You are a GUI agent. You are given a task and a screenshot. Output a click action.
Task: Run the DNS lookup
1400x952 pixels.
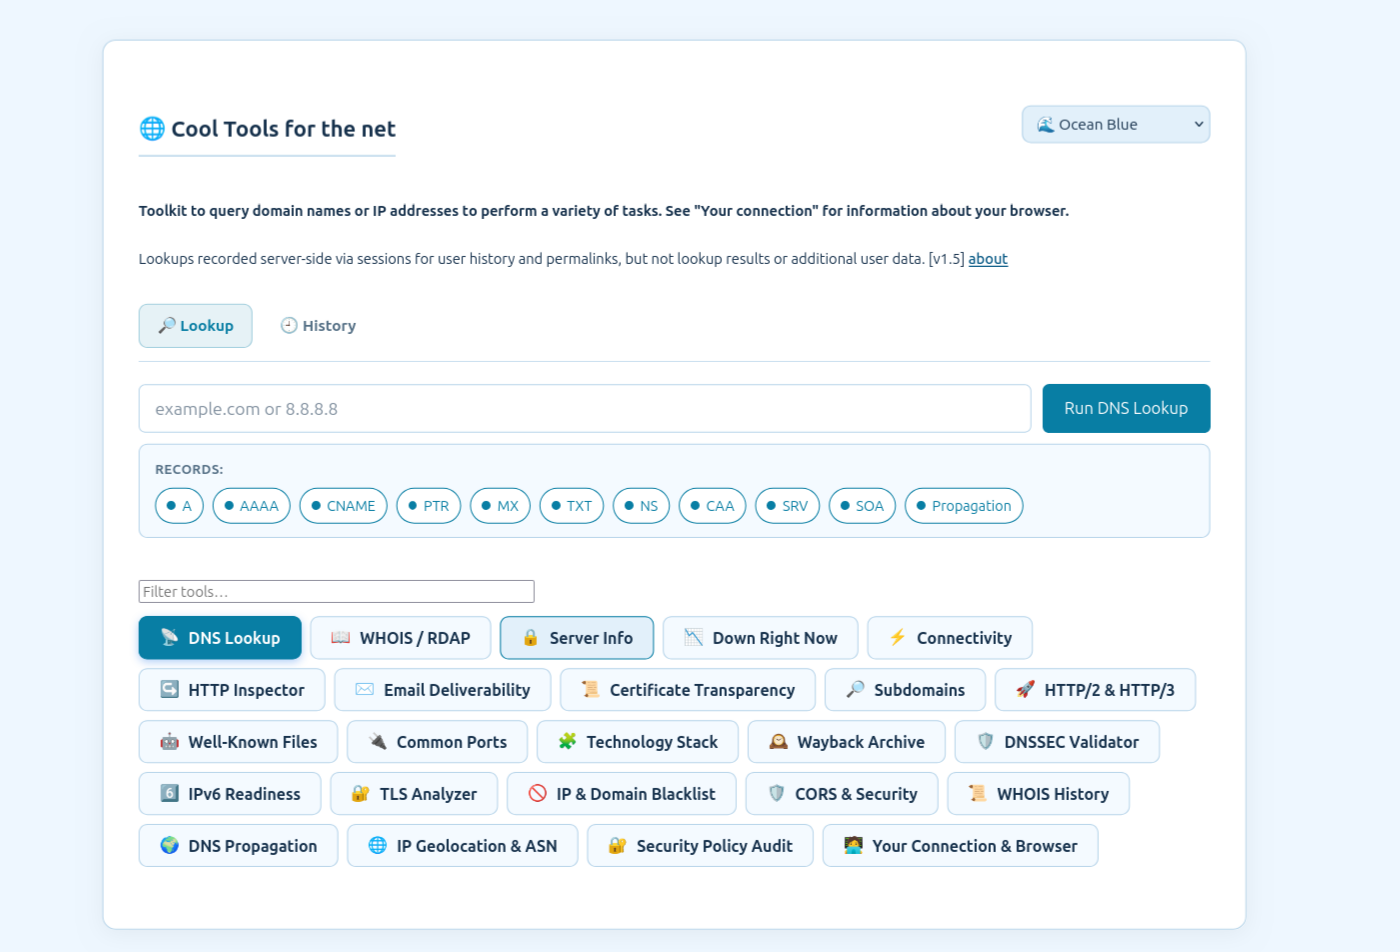[x=1126, y=409]
